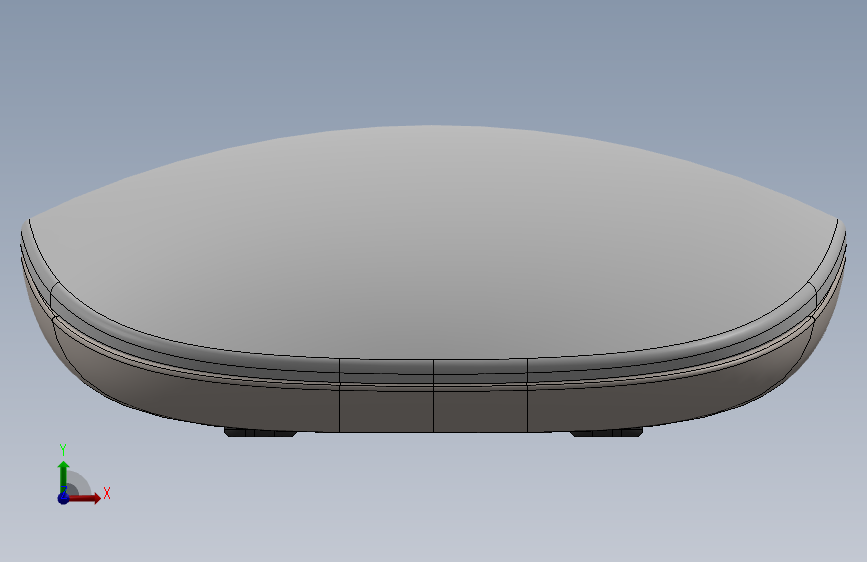
Task: Select the lower front face left of the center line
Action: click(386, 410)
